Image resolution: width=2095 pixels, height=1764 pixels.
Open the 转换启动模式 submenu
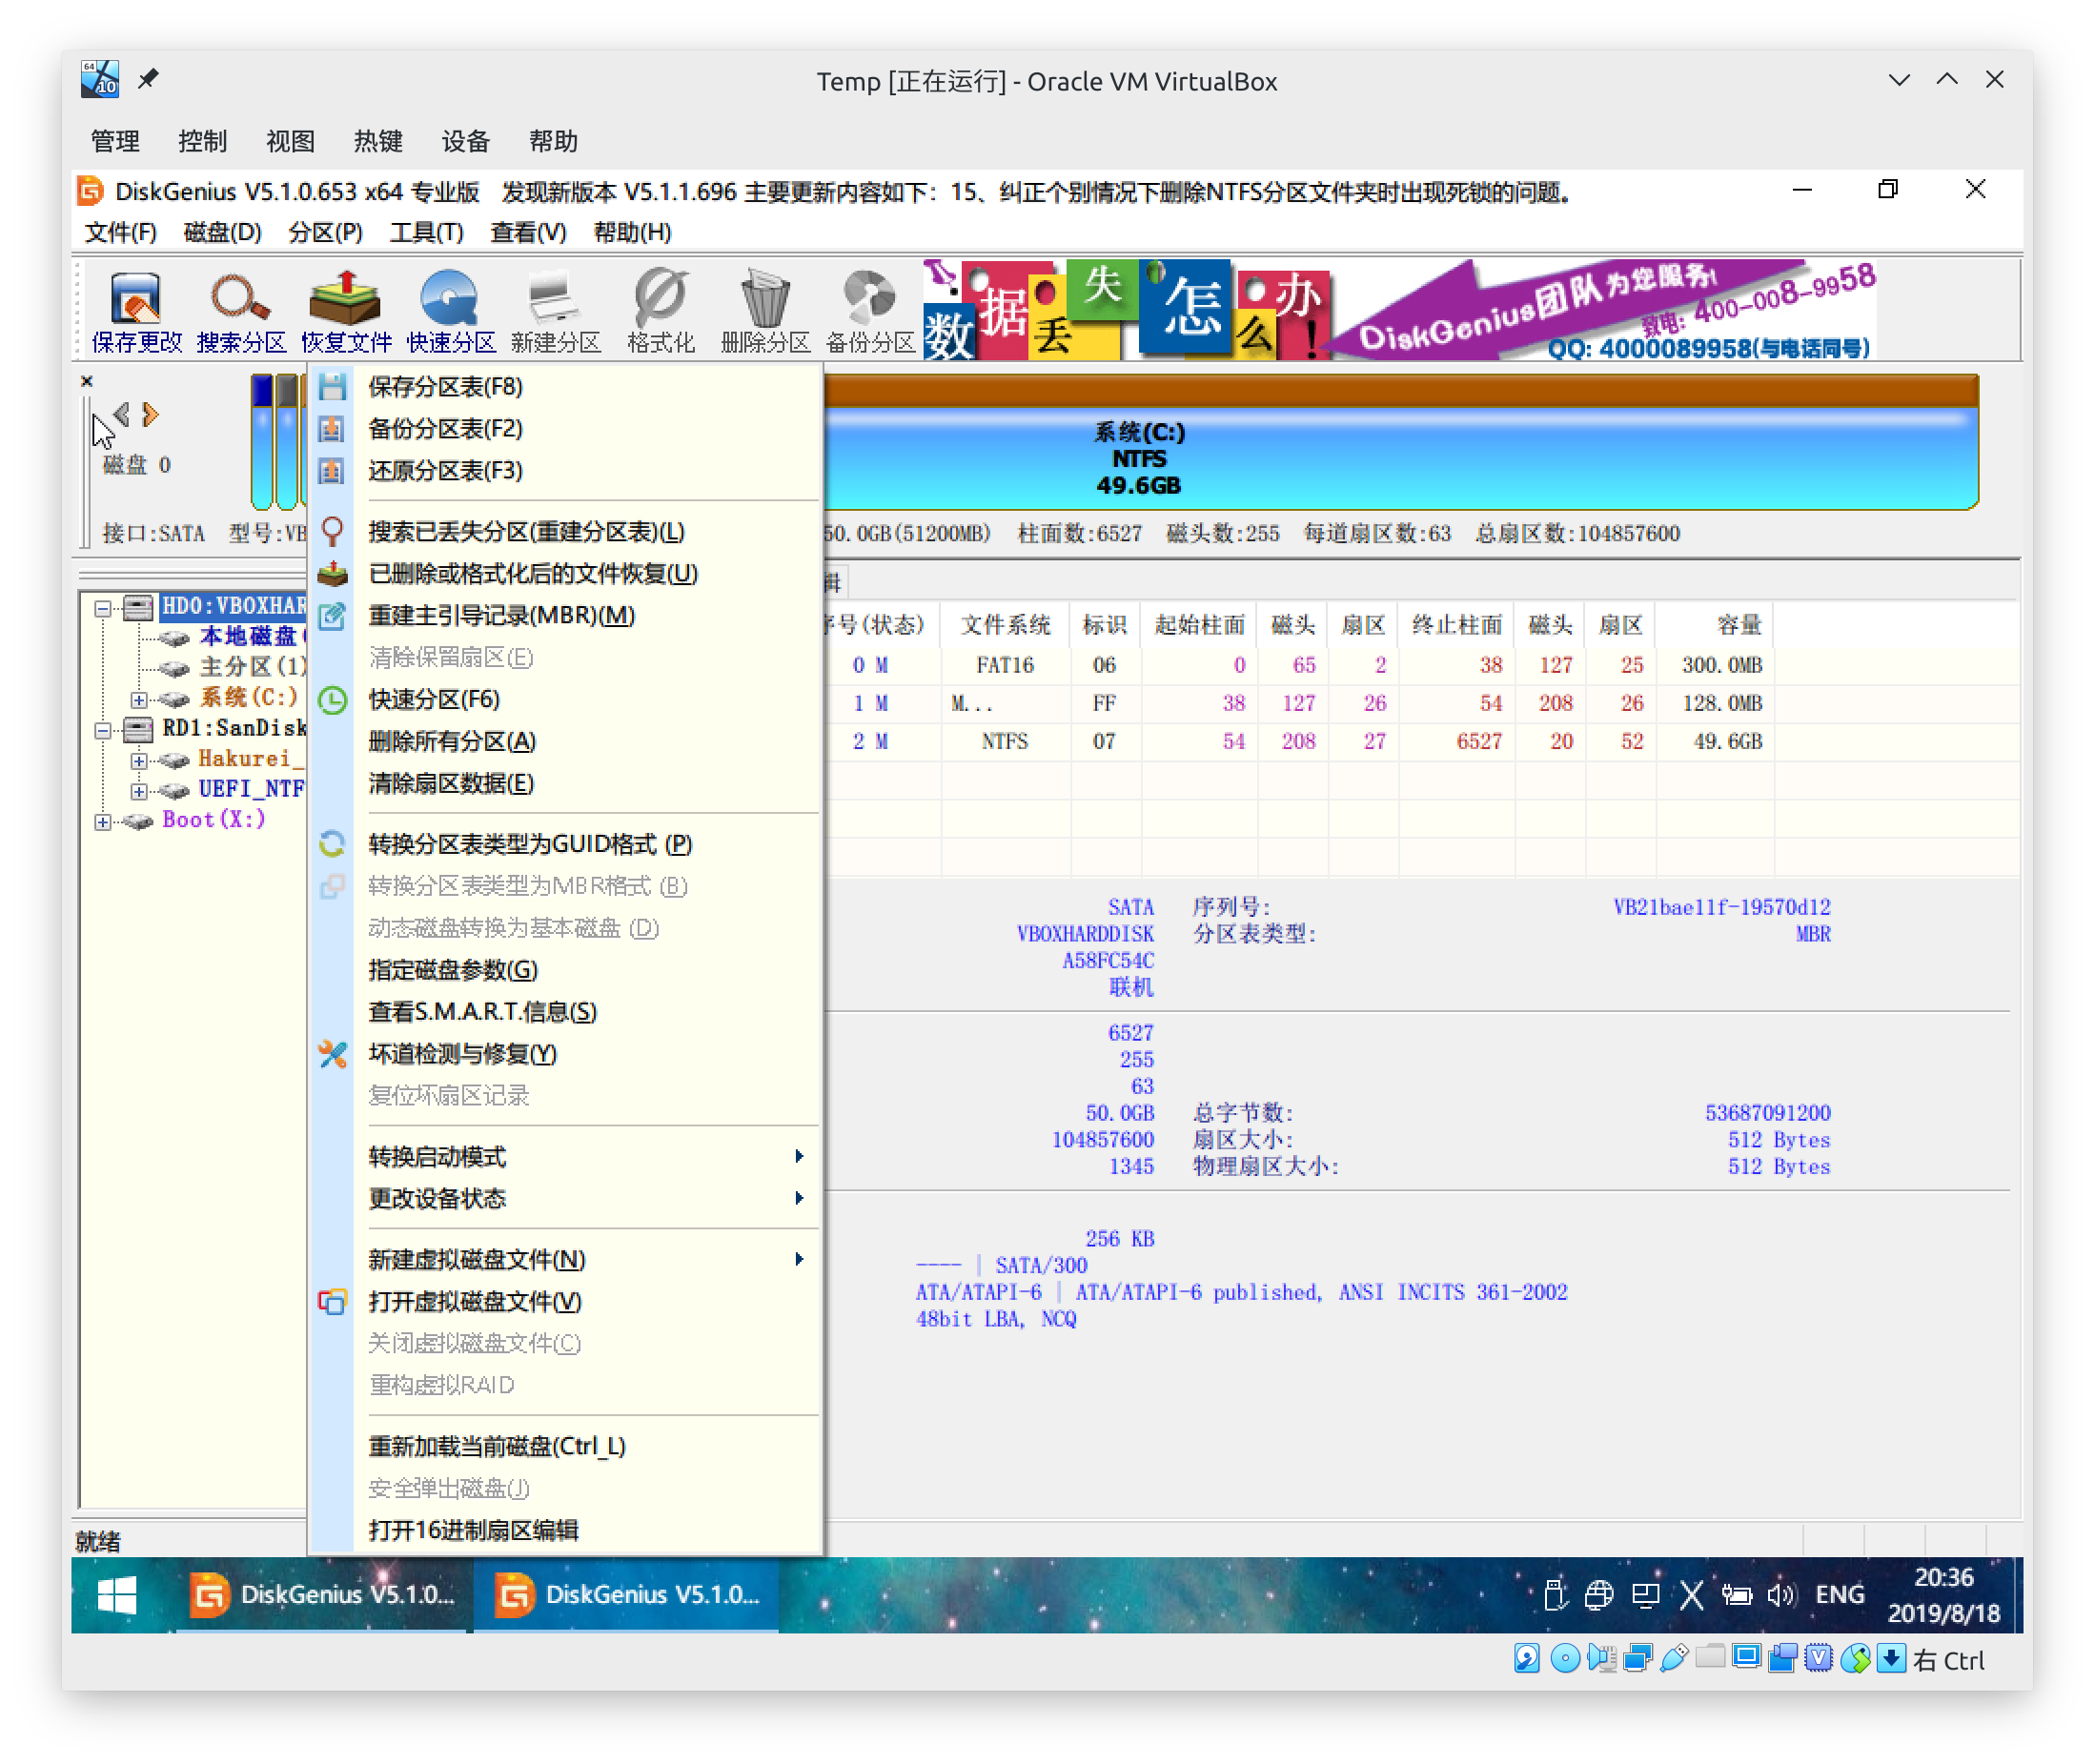click(565, 1156)
